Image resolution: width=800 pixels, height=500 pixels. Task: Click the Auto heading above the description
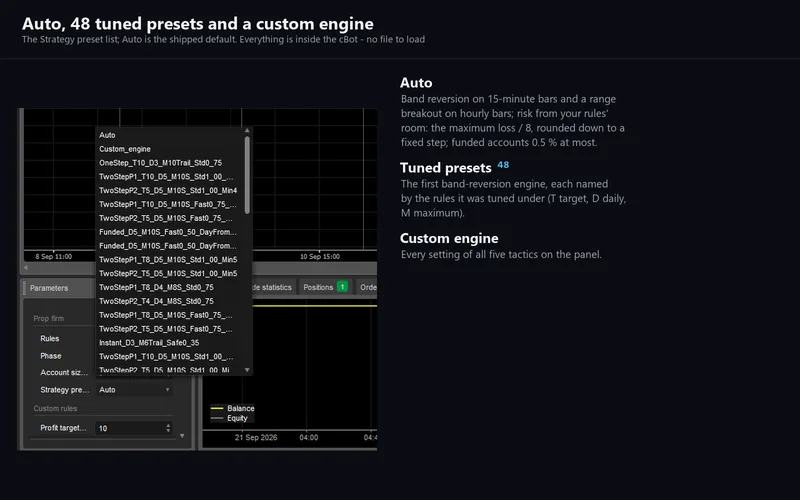416,83
